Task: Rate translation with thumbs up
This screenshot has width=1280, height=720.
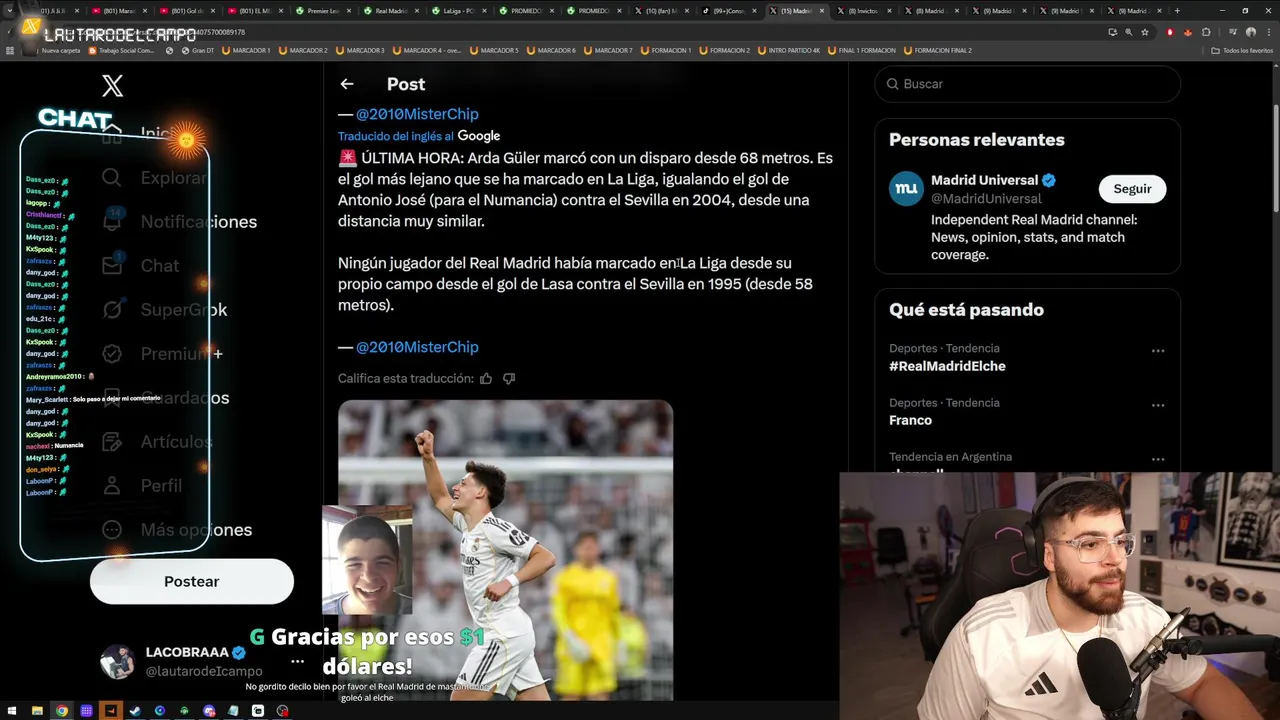Action: coord(486,379)
